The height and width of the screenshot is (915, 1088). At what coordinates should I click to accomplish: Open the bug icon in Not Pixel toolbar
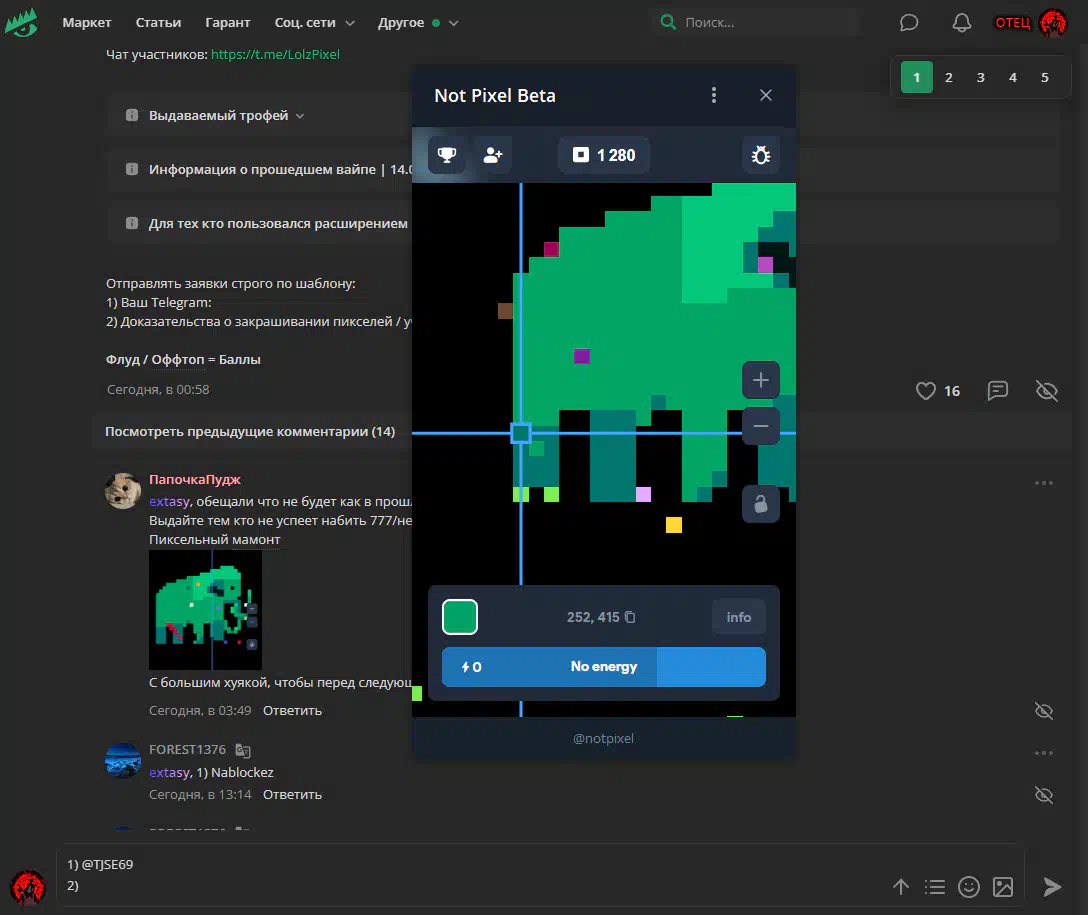coord(760,155)
